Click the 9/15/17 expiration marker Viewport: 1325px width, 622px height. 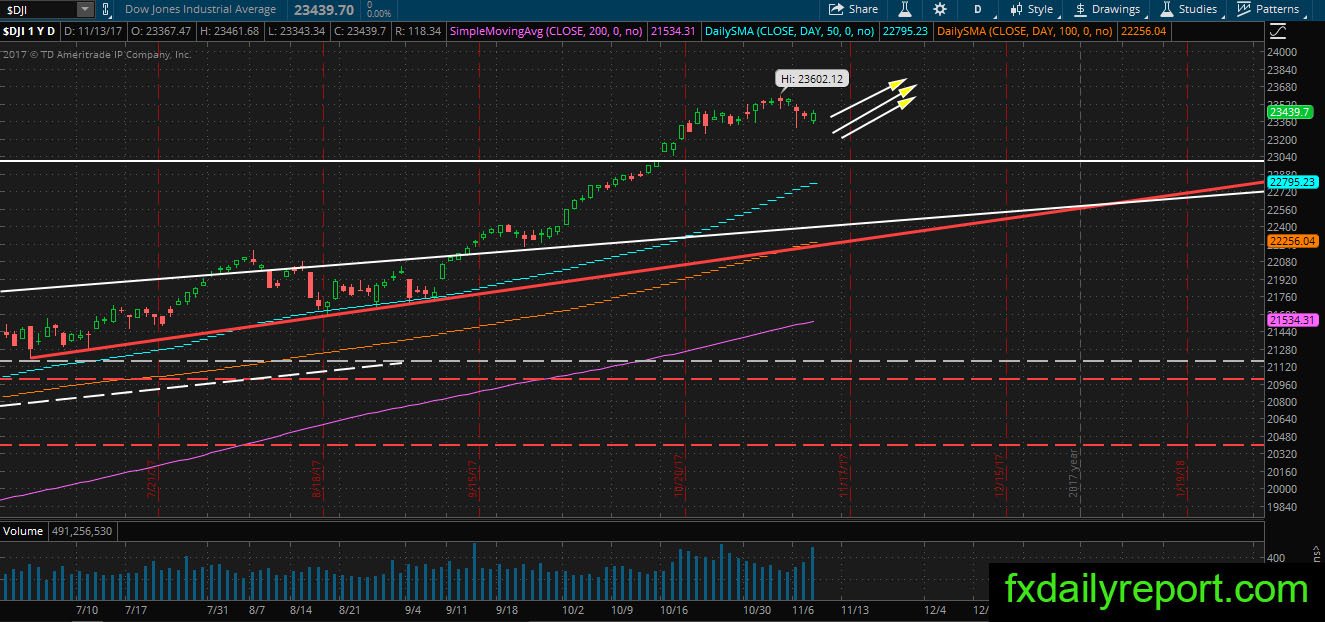473,479
